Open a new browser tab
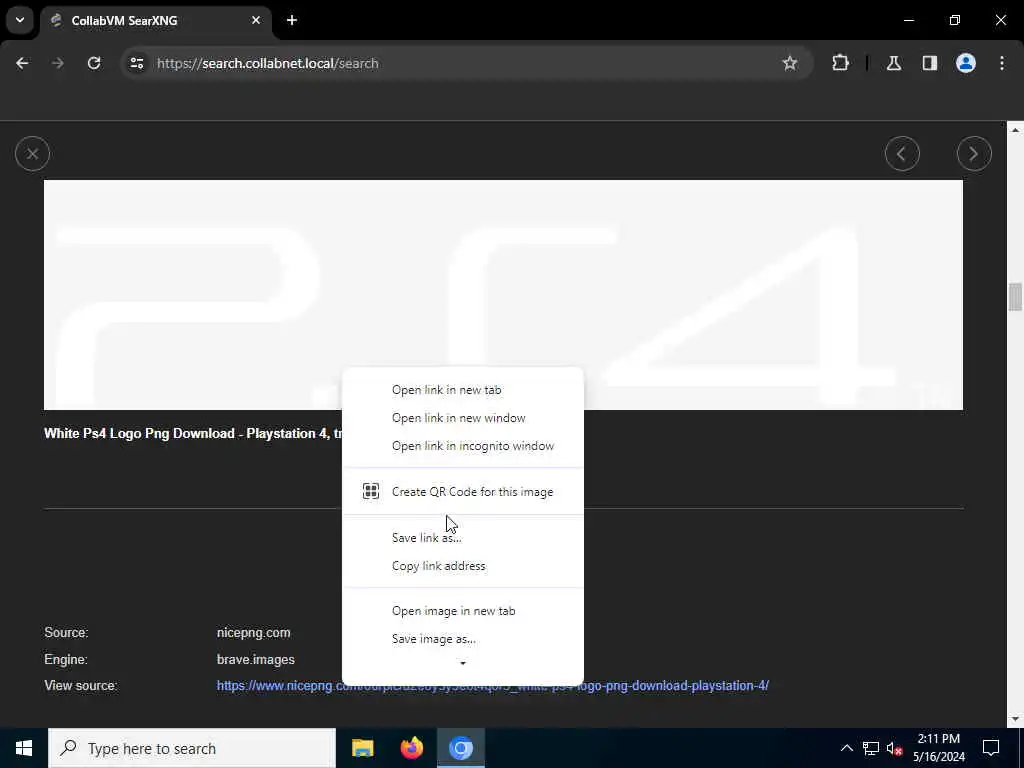The image size is (1024, 768). pyautogui.click(x=292, y=20)
